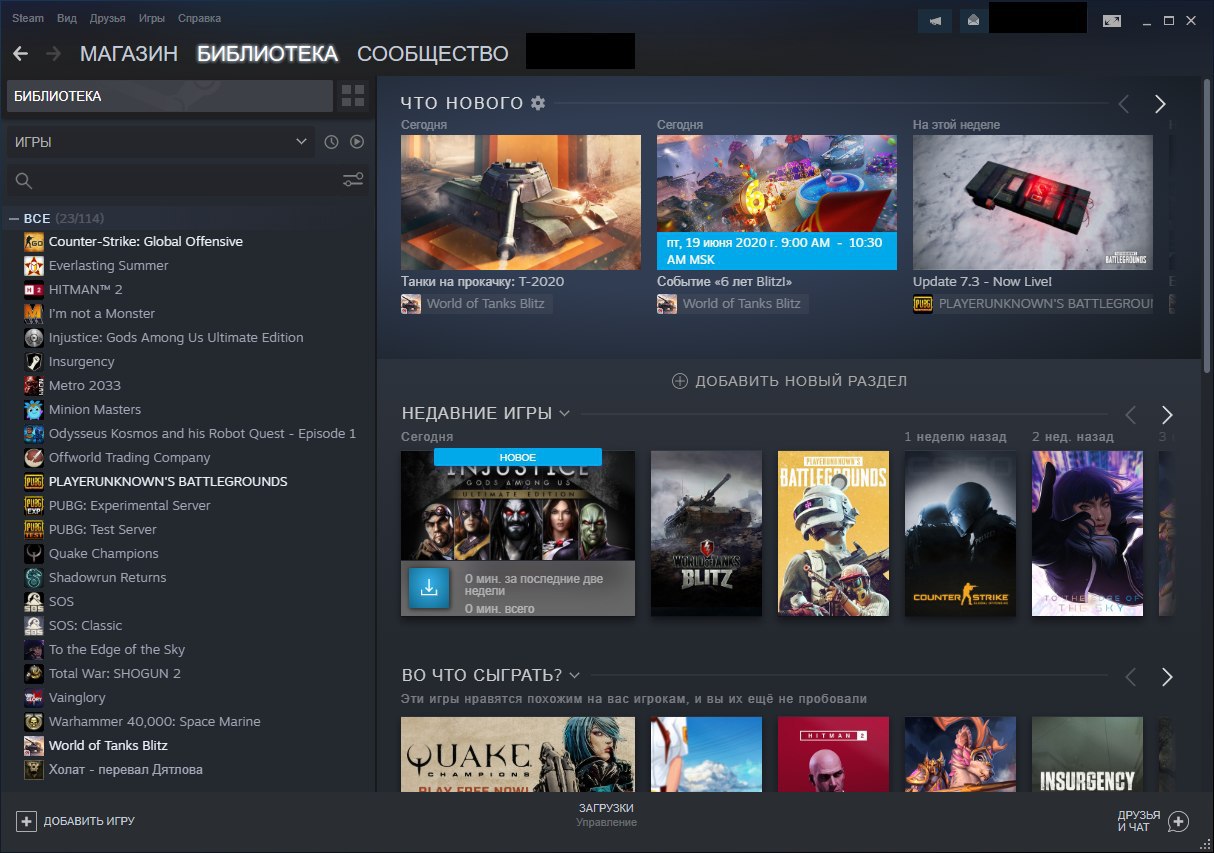Expand the ВО ЧТО СЫГРАТЬ shelf dropdown

click(x=574, y=675)
